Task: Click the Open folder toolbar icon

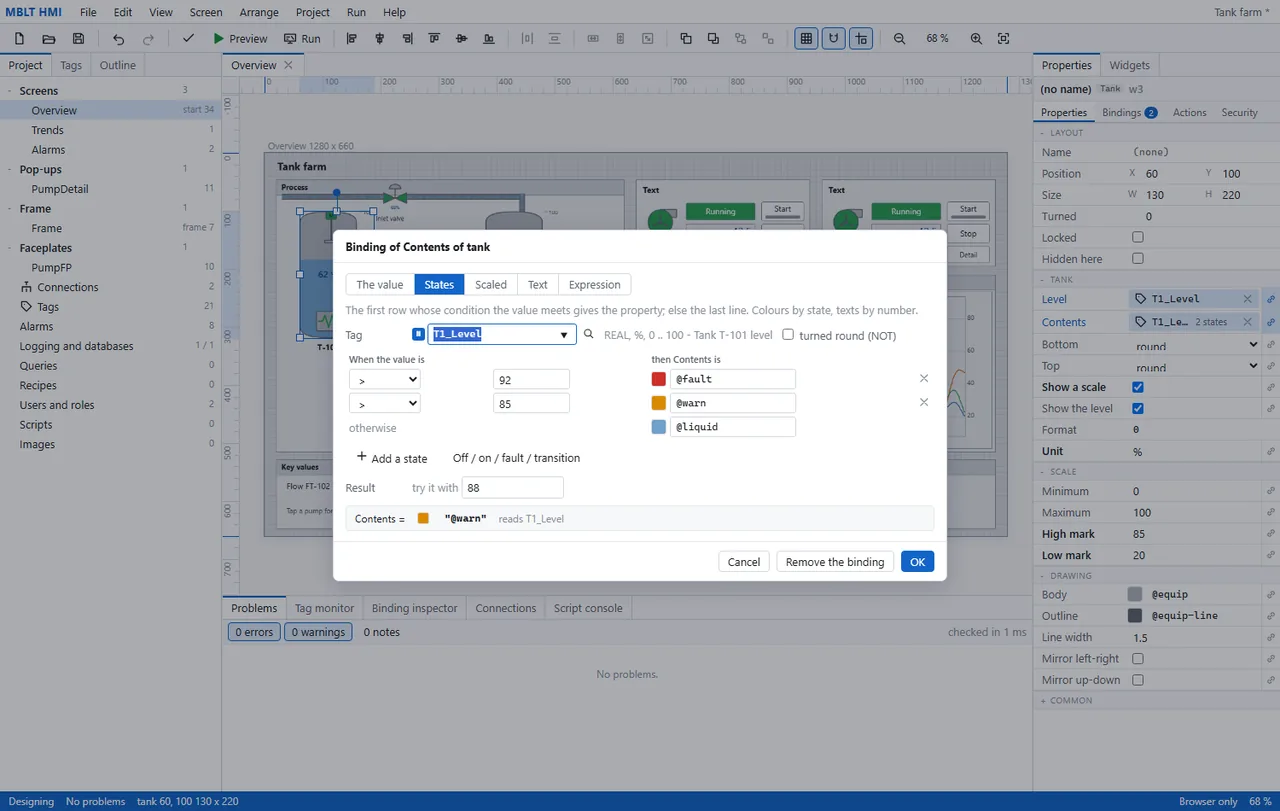Action: click(48, 39)
